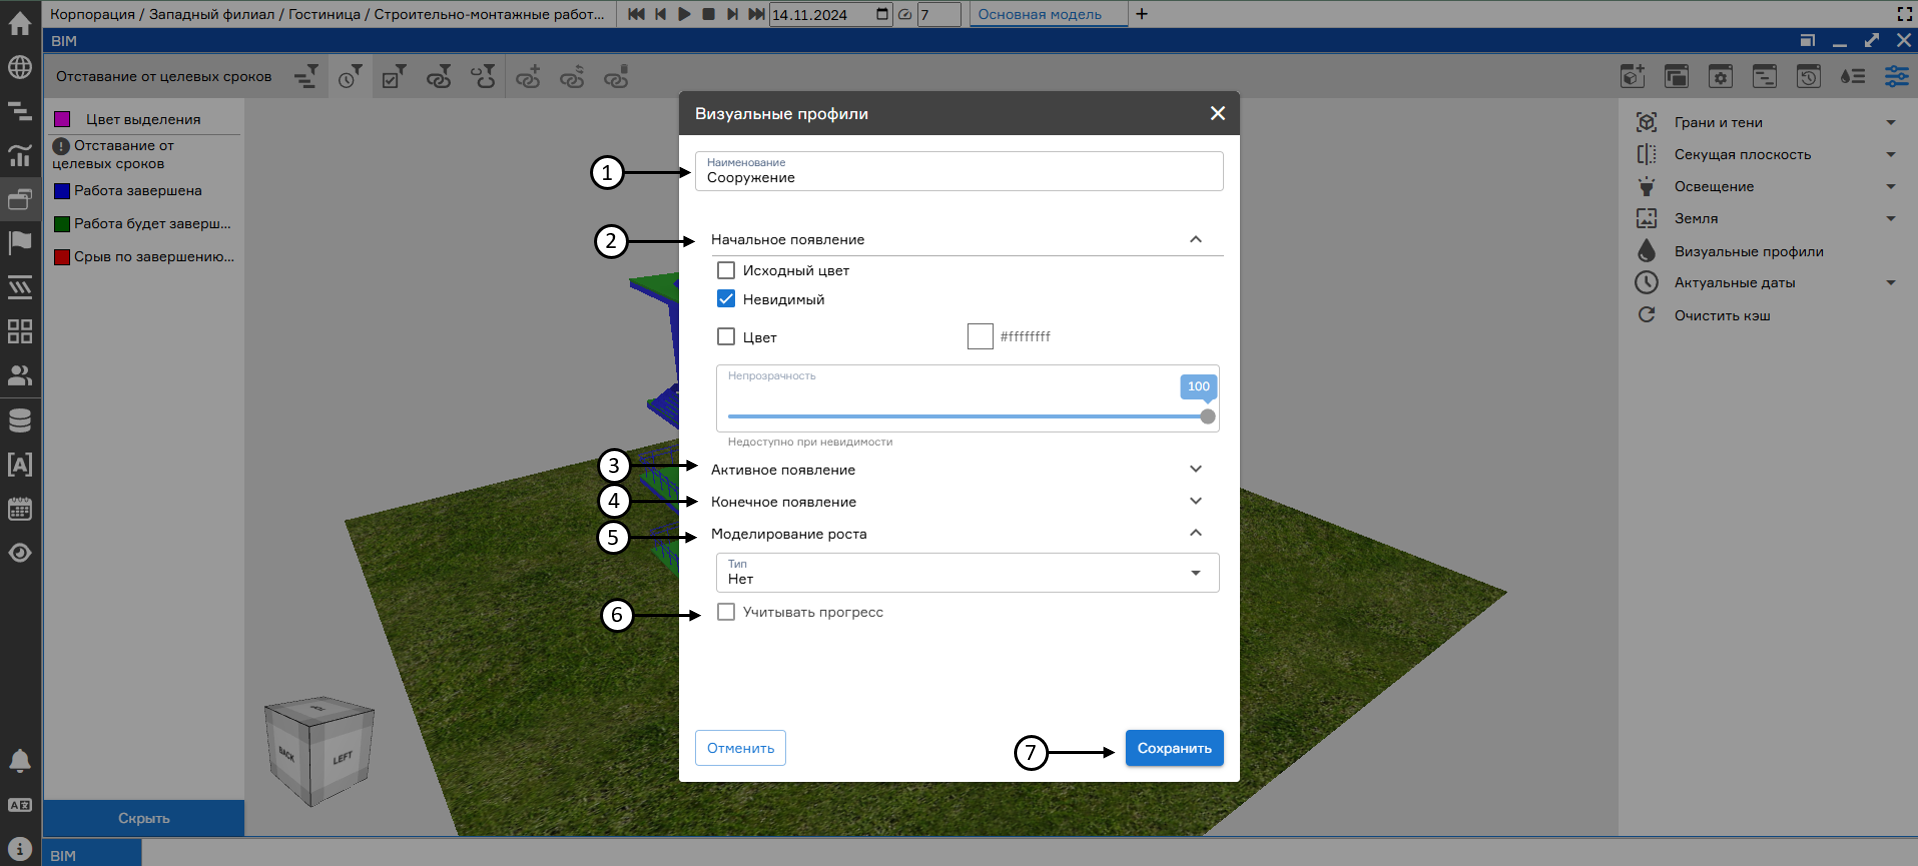The width and height of the screenshot is (1918, 866).
Task: Expand the Конечное появление section
Action: 1196,501
